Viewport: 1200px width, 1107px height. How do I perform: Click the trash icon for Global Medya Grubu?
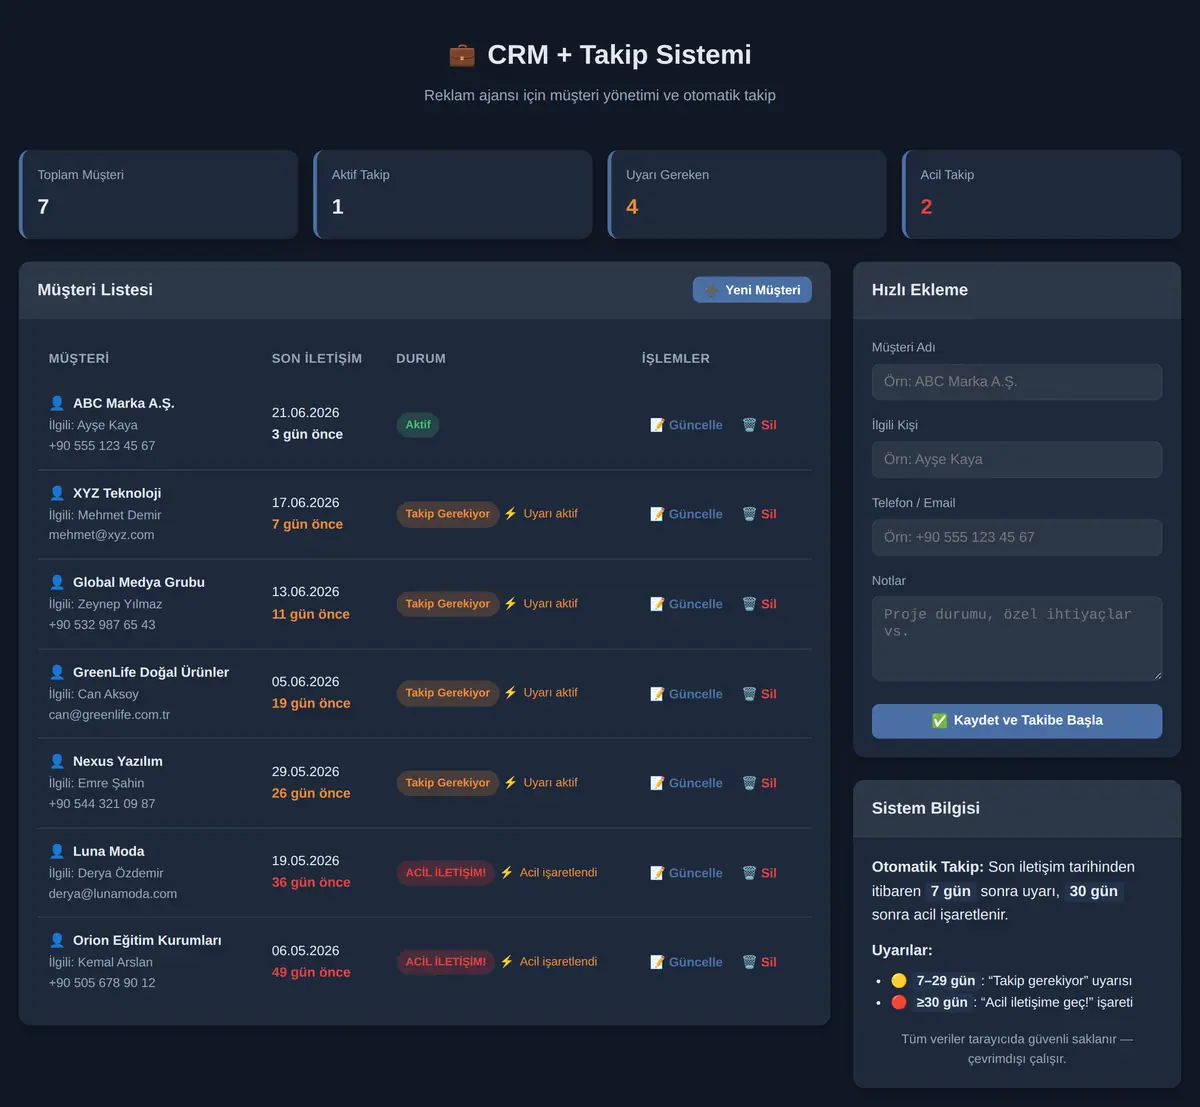[749, 604]
